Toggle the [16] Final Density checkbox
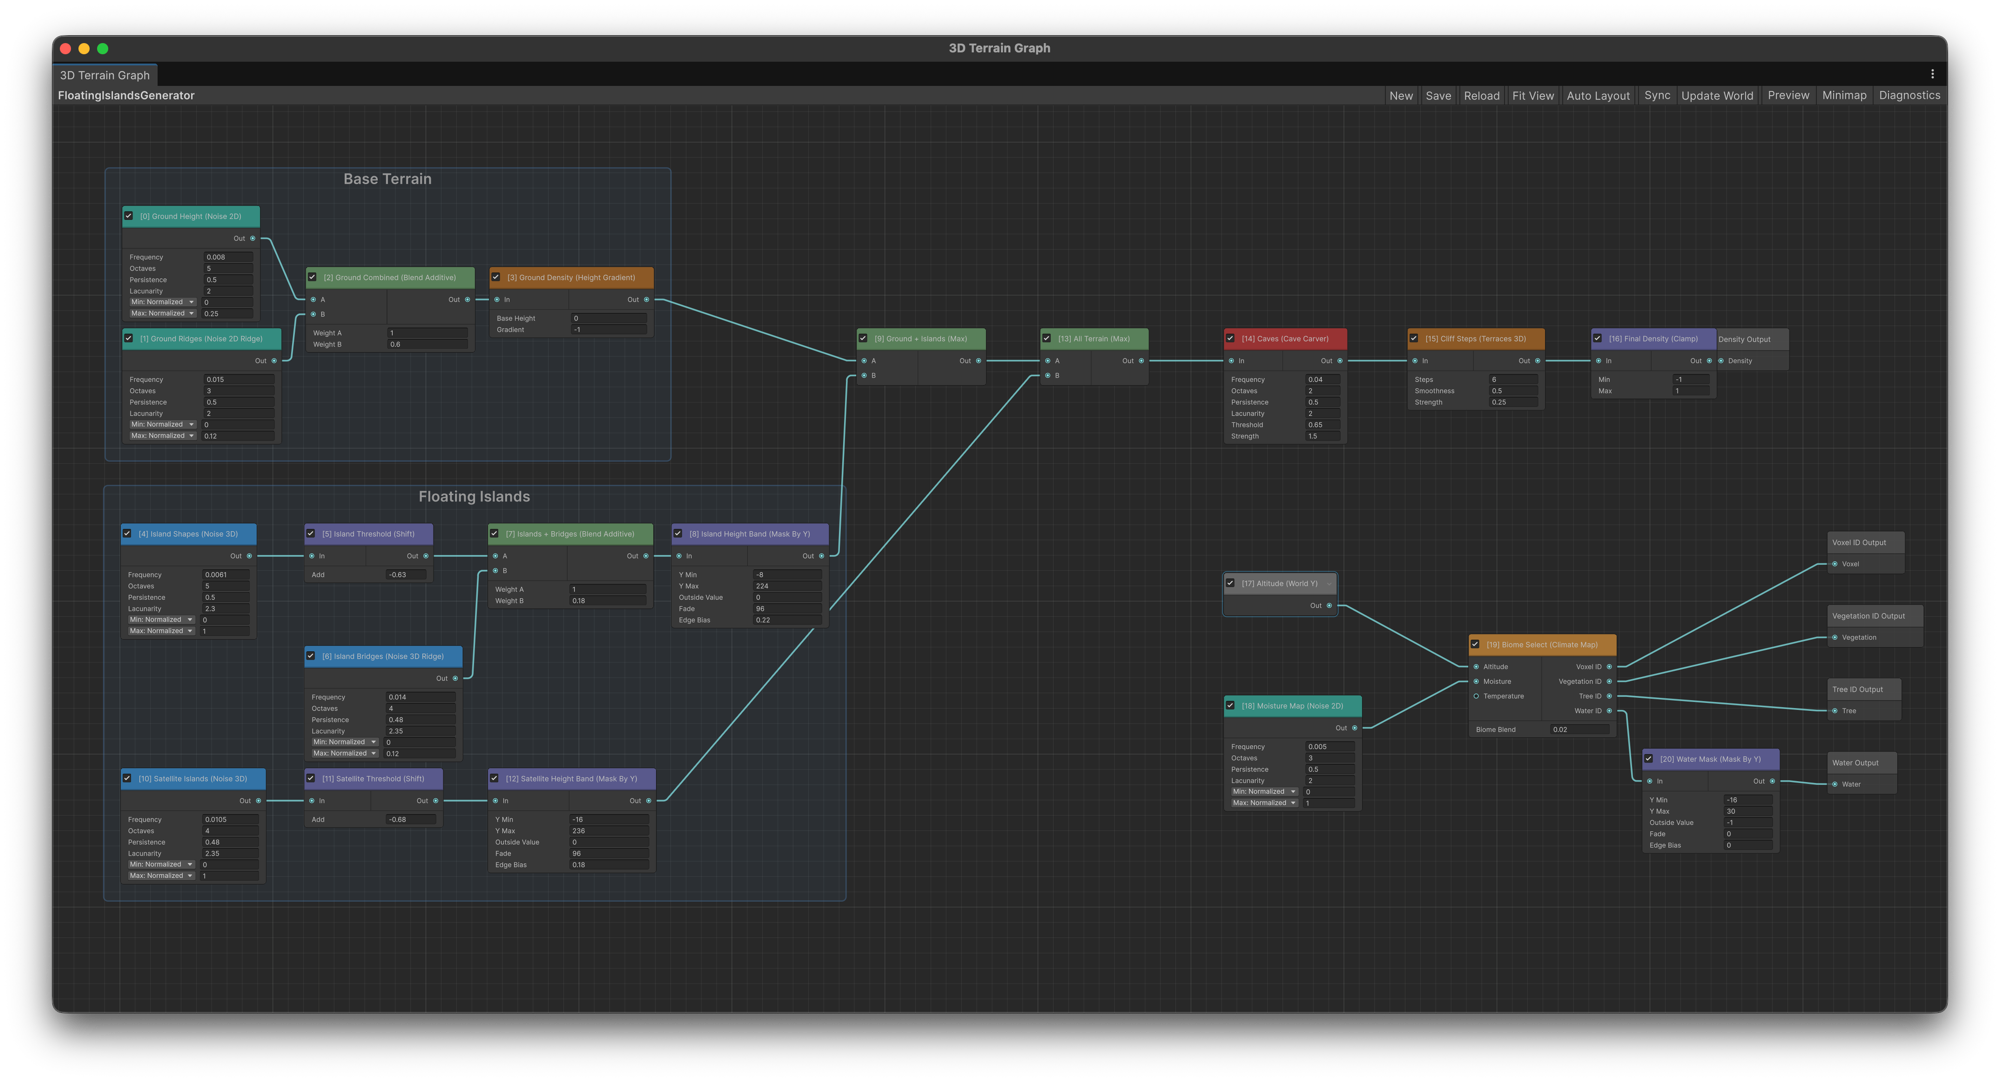2000x1082 pixels. coord(1598,338)
